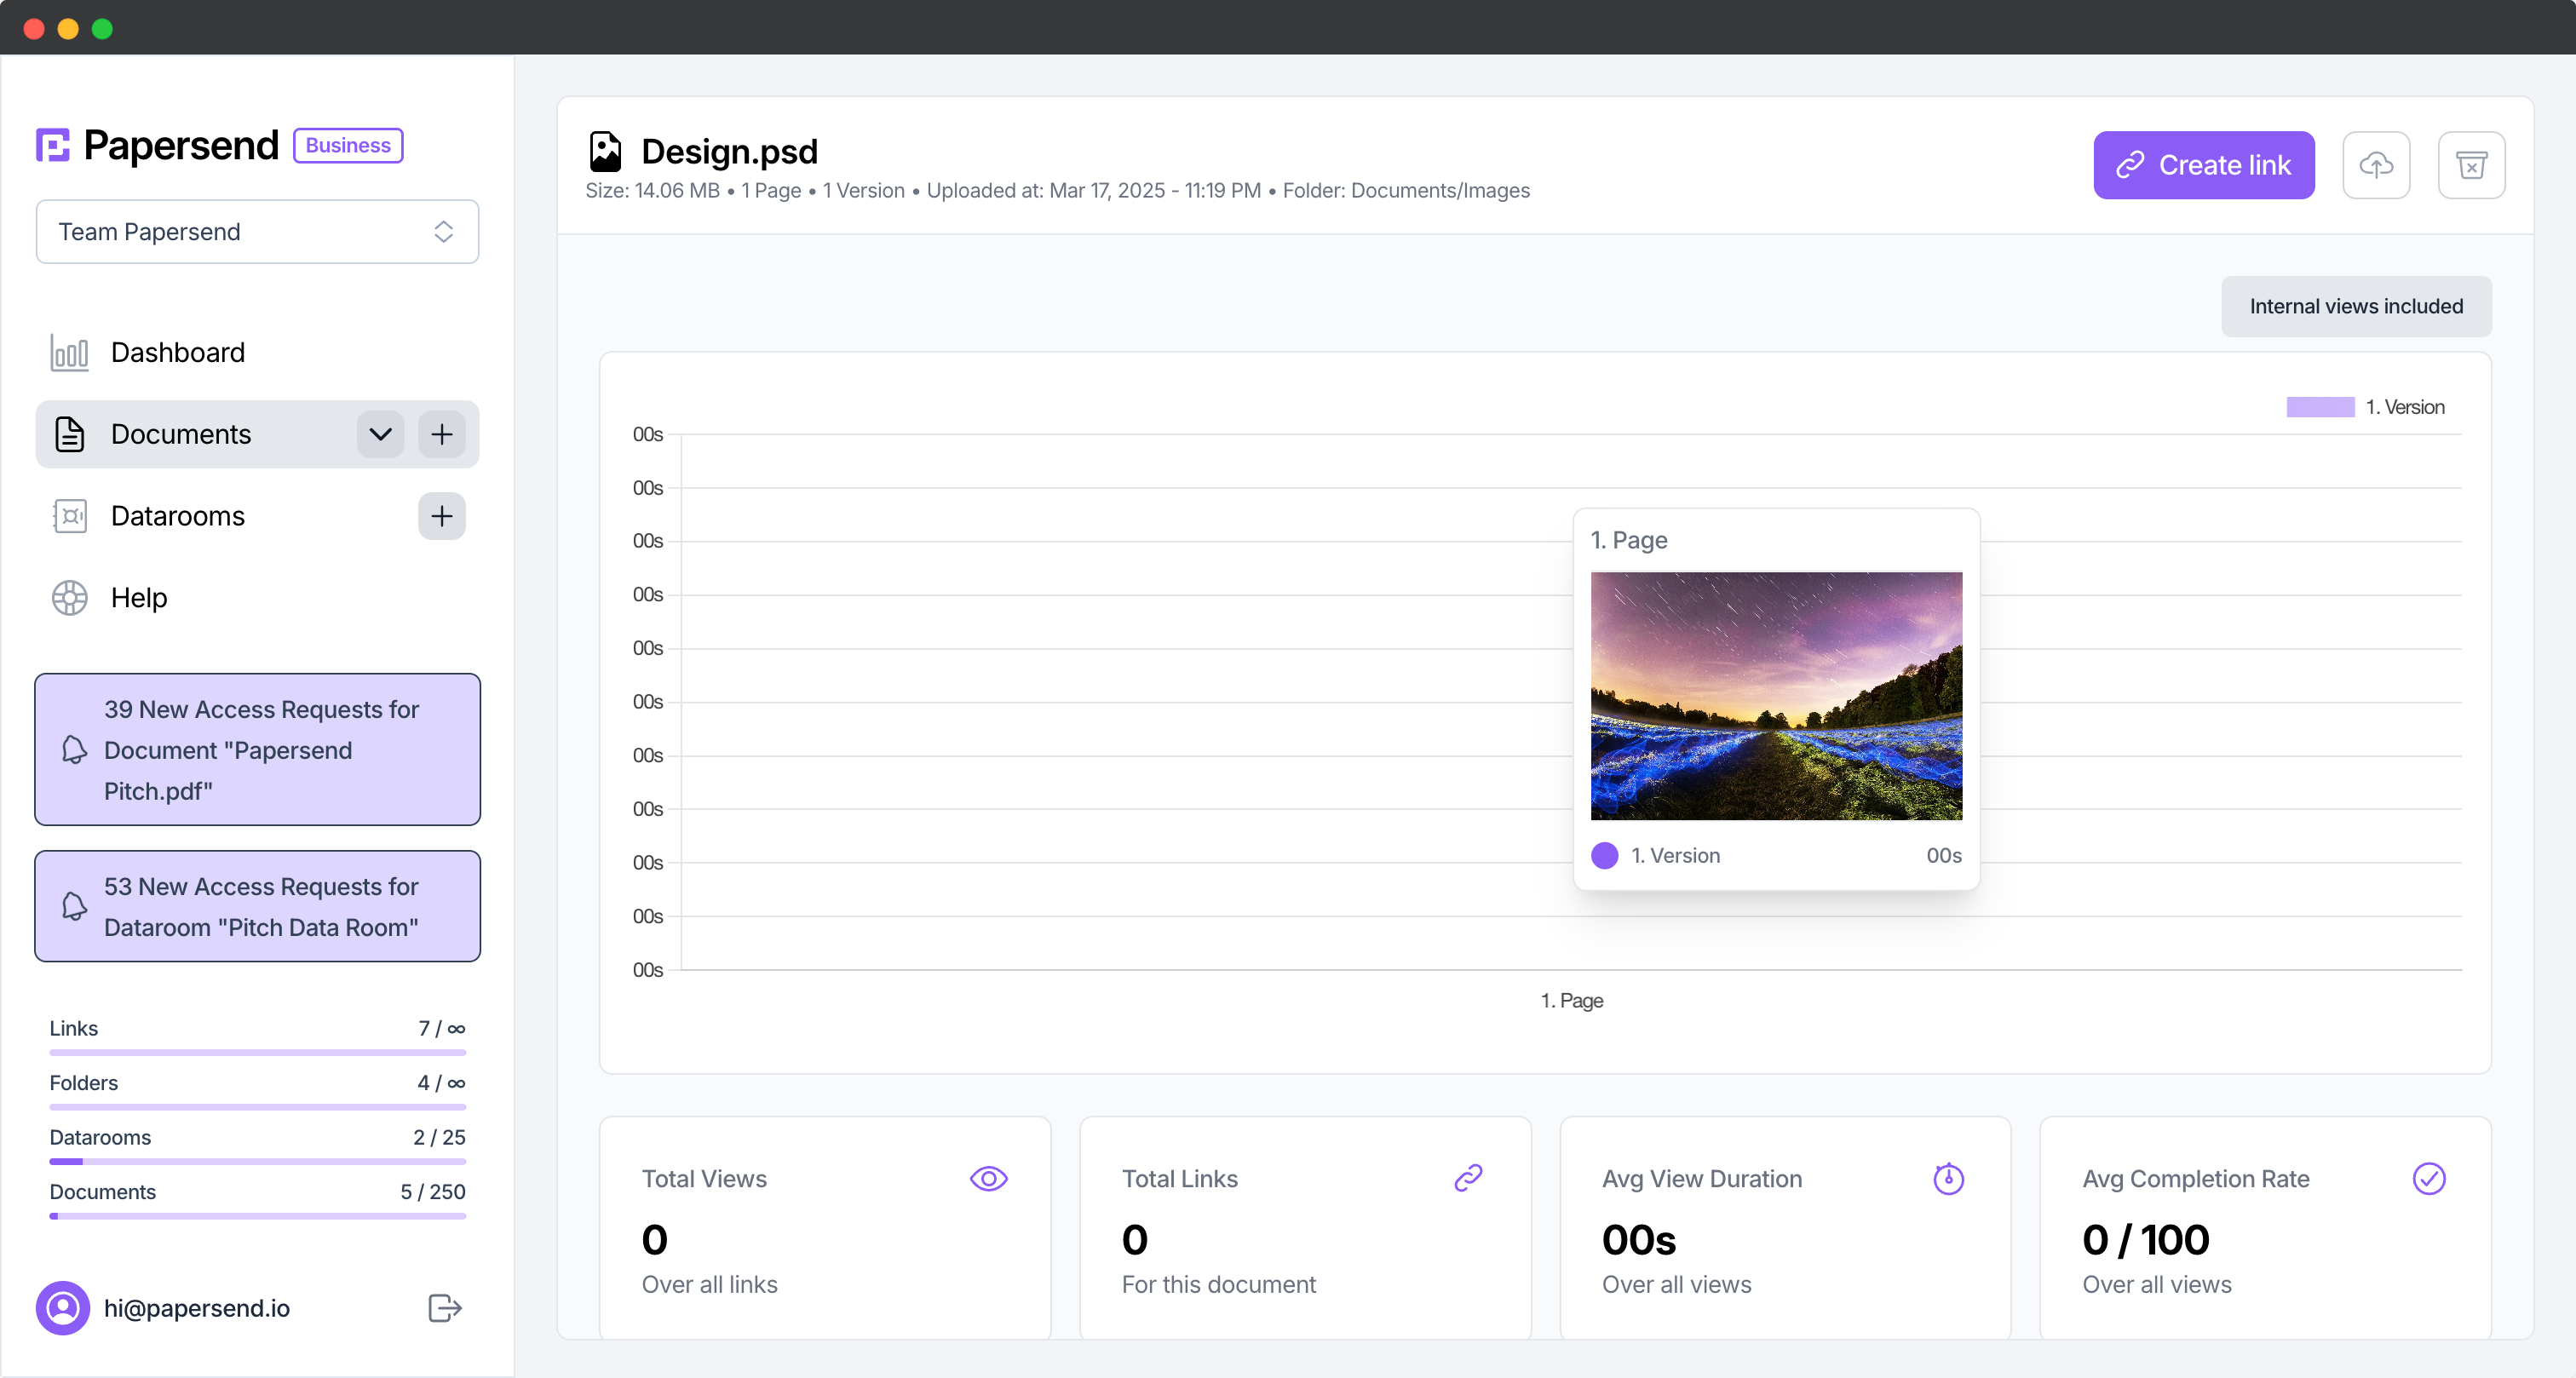2576x1378 pixels.
Task: Click the delete document trash icon
Action: [2471, 165]
